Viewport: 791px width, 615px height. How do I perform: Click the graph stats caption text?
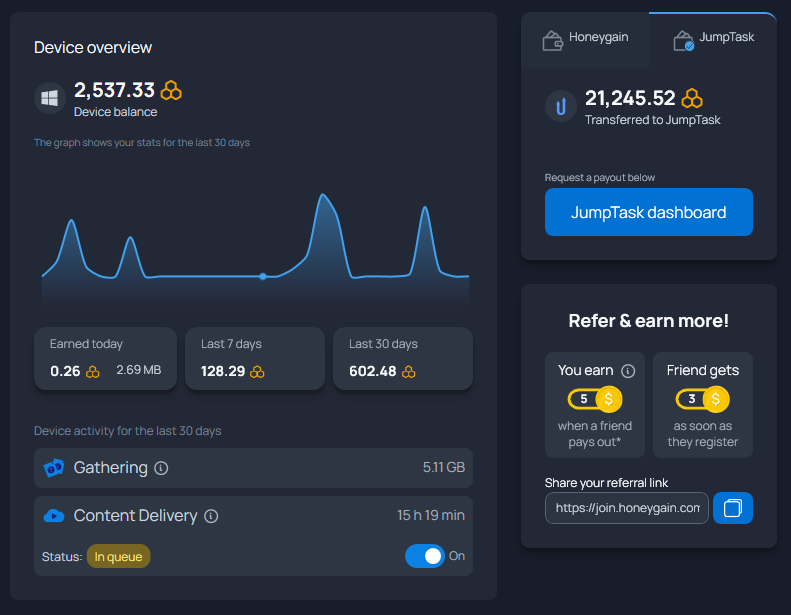click(142, 143)
